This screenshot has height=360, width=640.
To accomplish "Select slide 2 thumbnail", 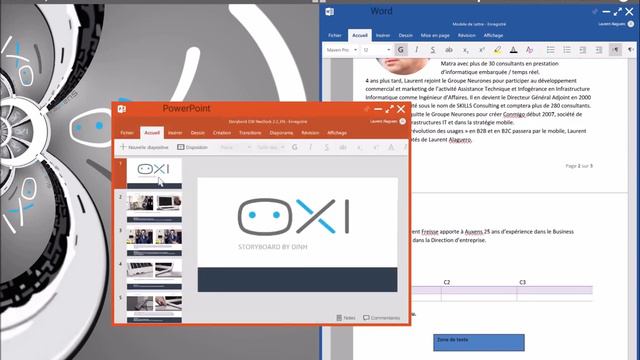I will pos(154,208).
